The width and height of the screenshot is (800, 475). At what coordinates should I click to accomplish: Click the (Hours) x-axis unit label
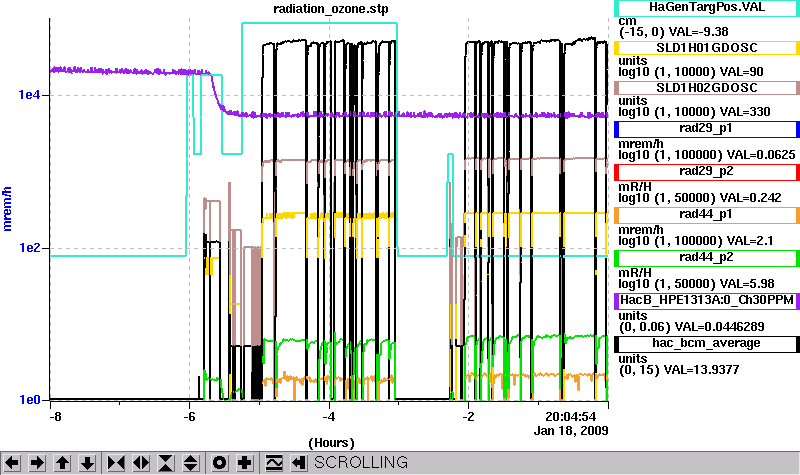[331, 442]
